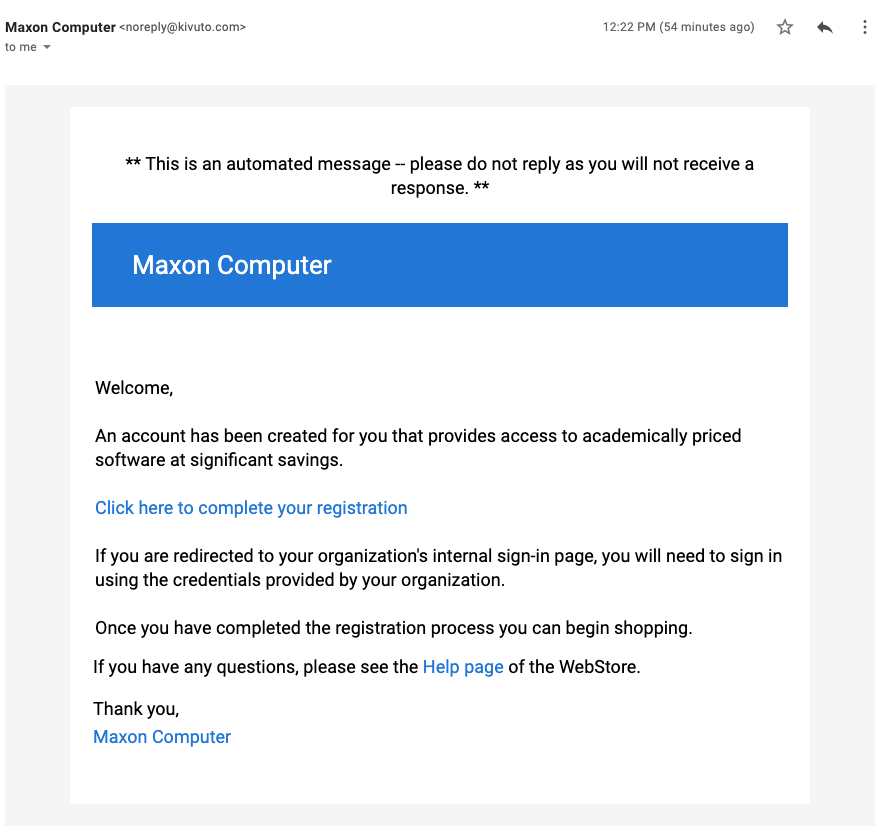Click the word WebStore in the email
877x832 pixels.
pyautogui.click(x=597, y=666)
